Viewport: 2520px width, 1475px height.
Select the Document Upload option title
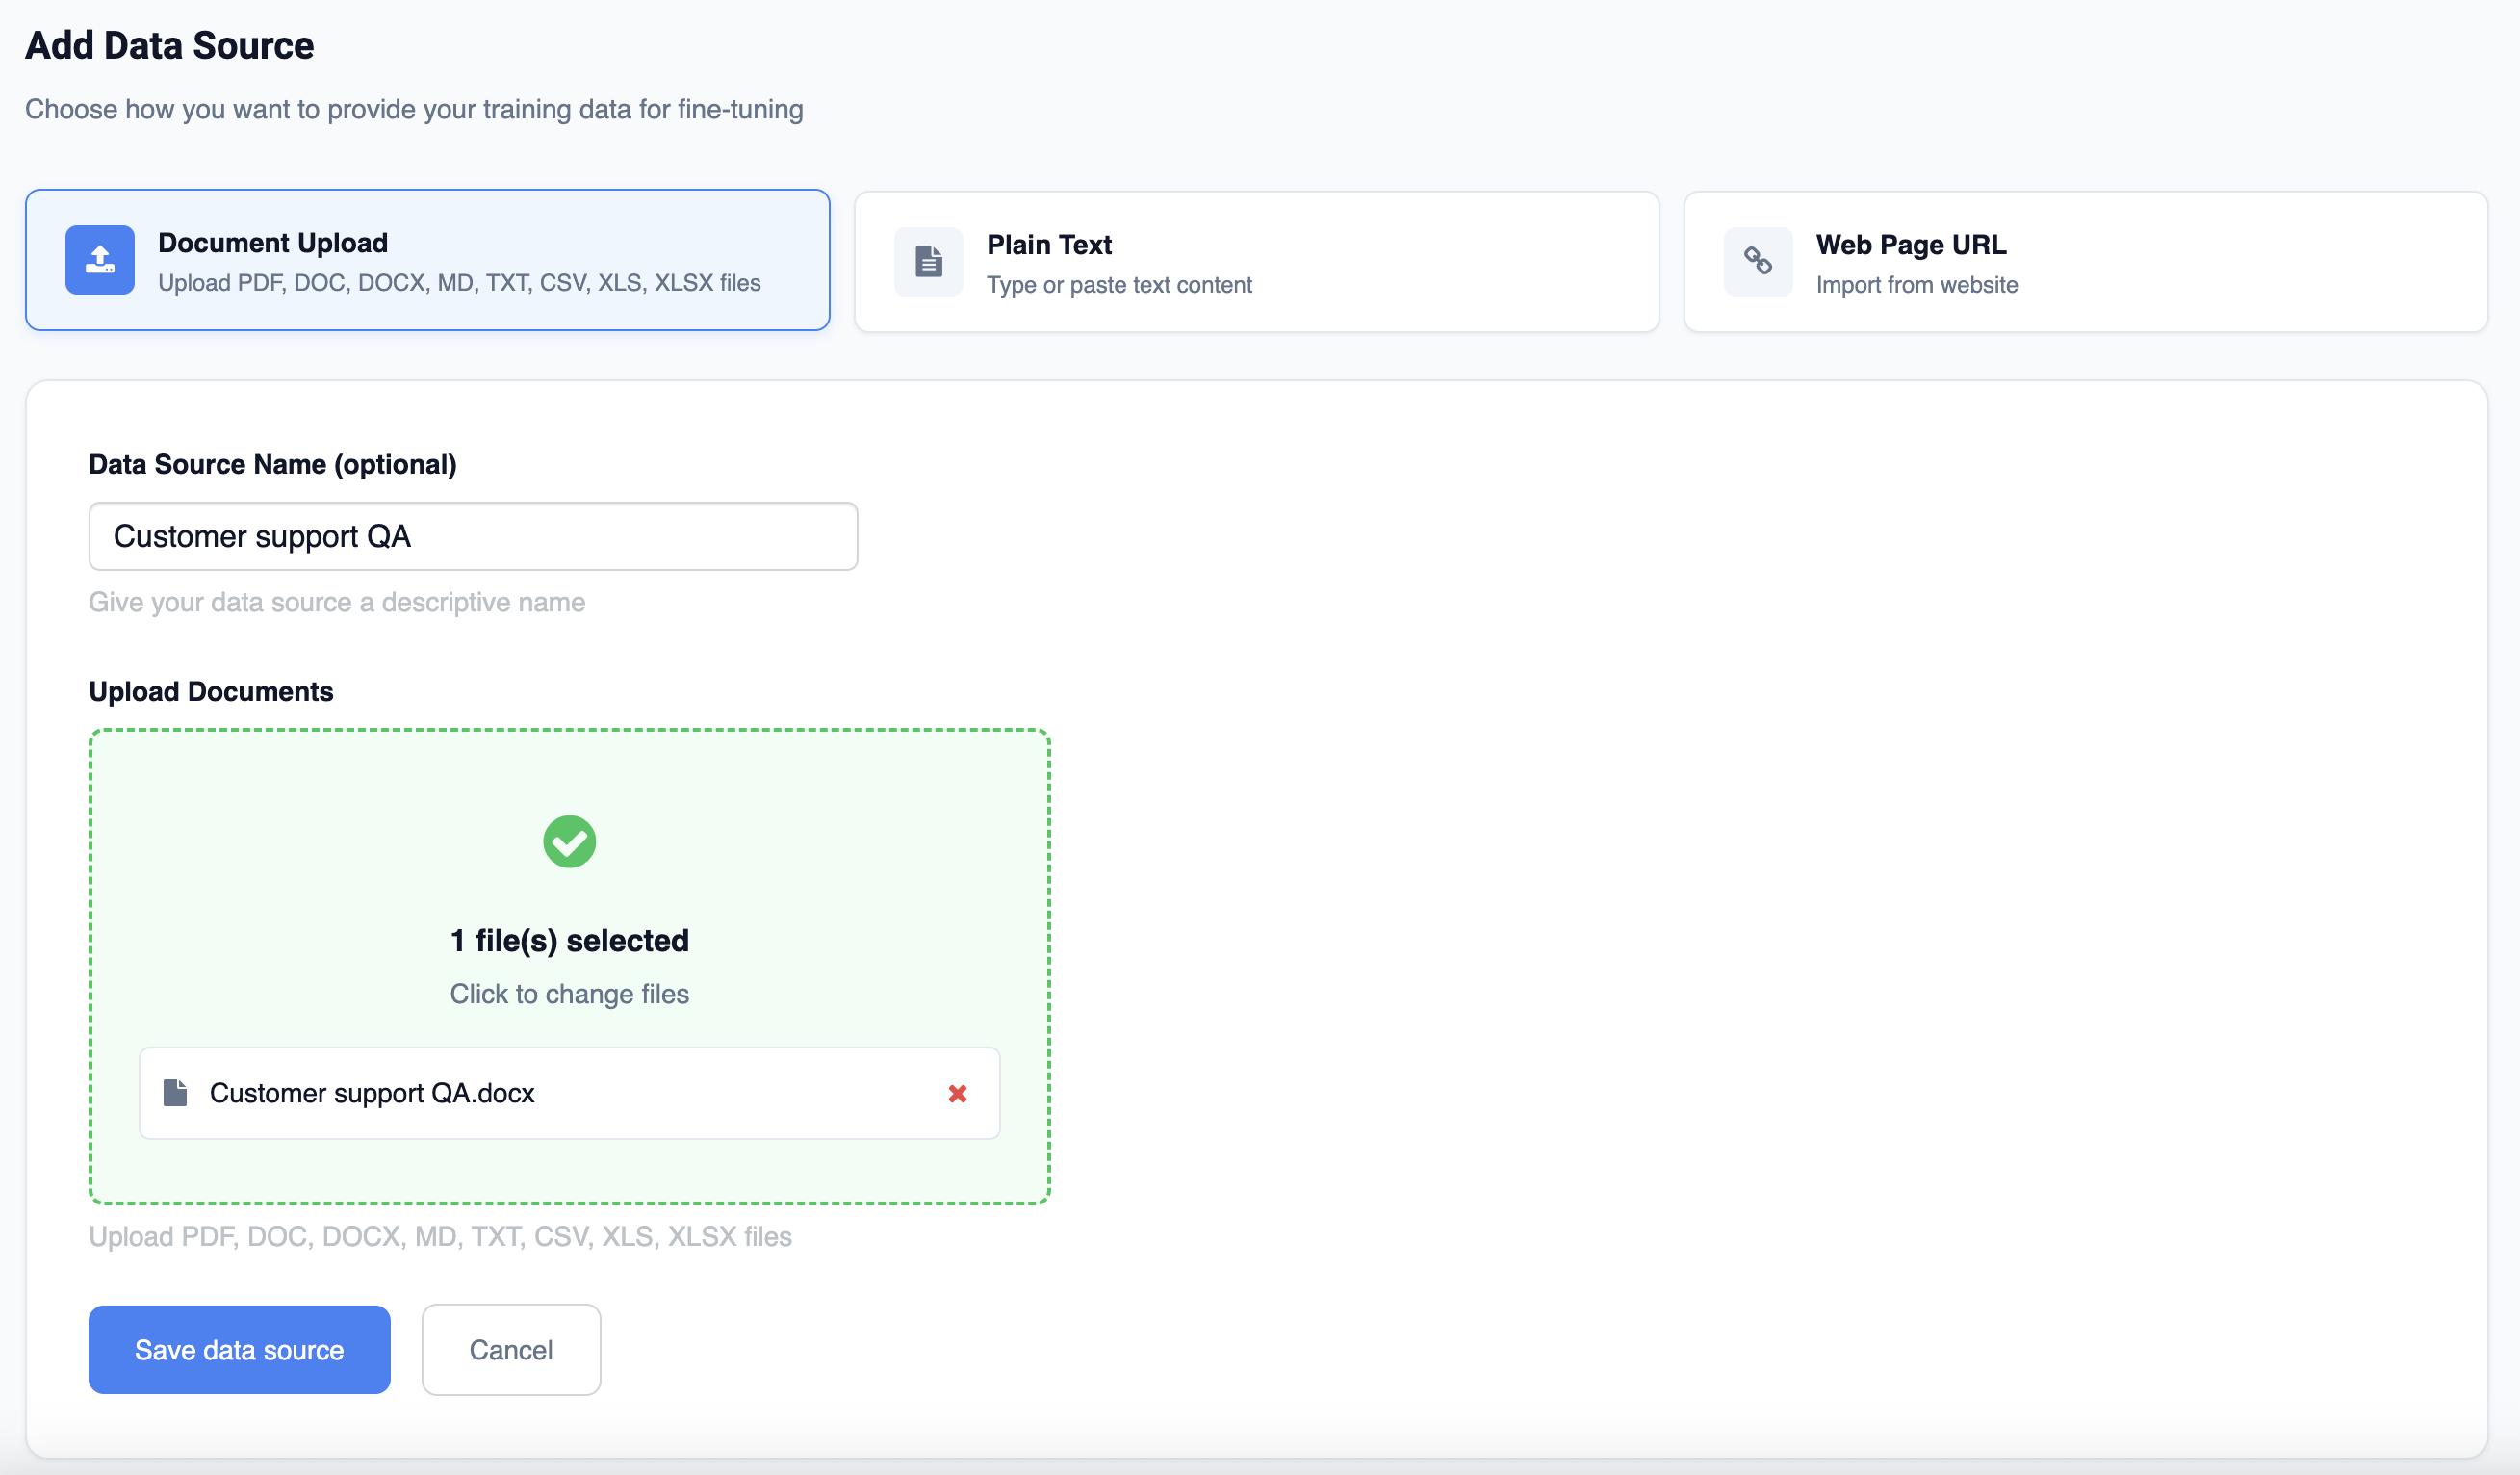click(272, 243)
